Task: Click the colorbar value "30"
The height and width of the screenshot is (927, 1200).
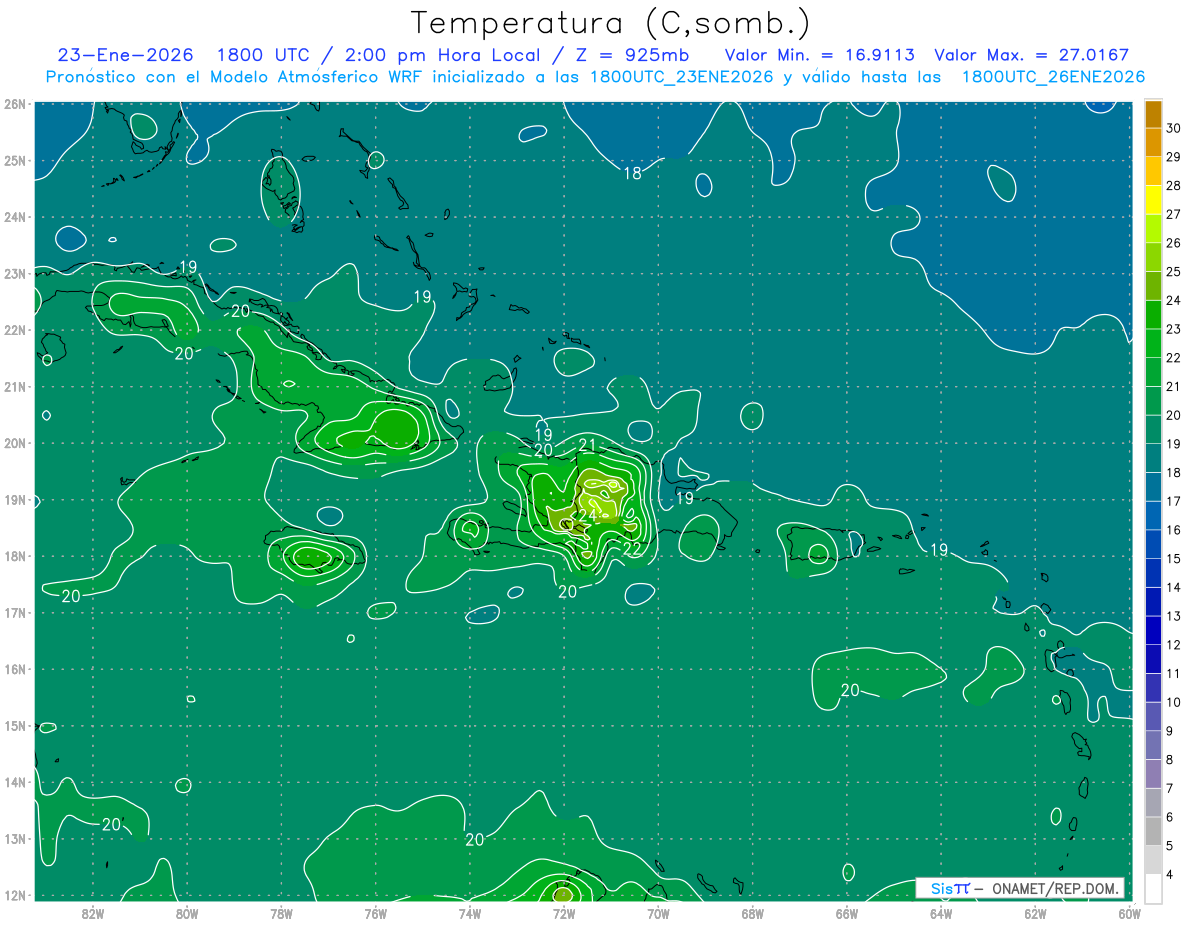Action: (1174, 127)
